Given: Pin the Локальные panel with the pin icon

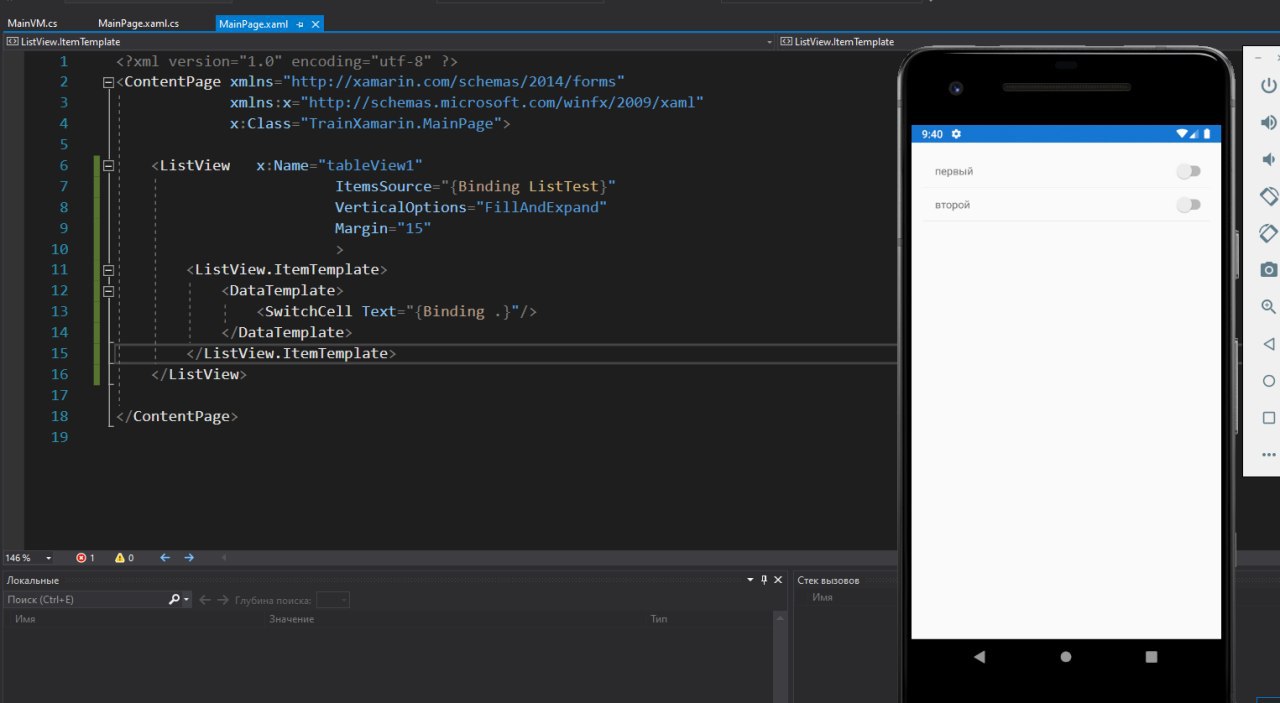Looking at the screenshot, I should click(x=764, y=580).
